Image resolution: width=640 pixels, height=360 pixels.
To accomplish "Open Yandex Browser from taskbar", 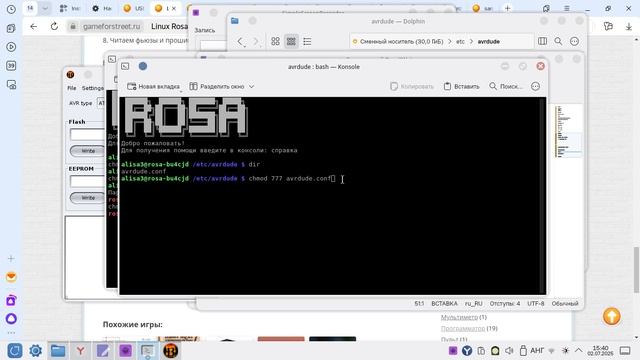I will click(x=80, y=351).
